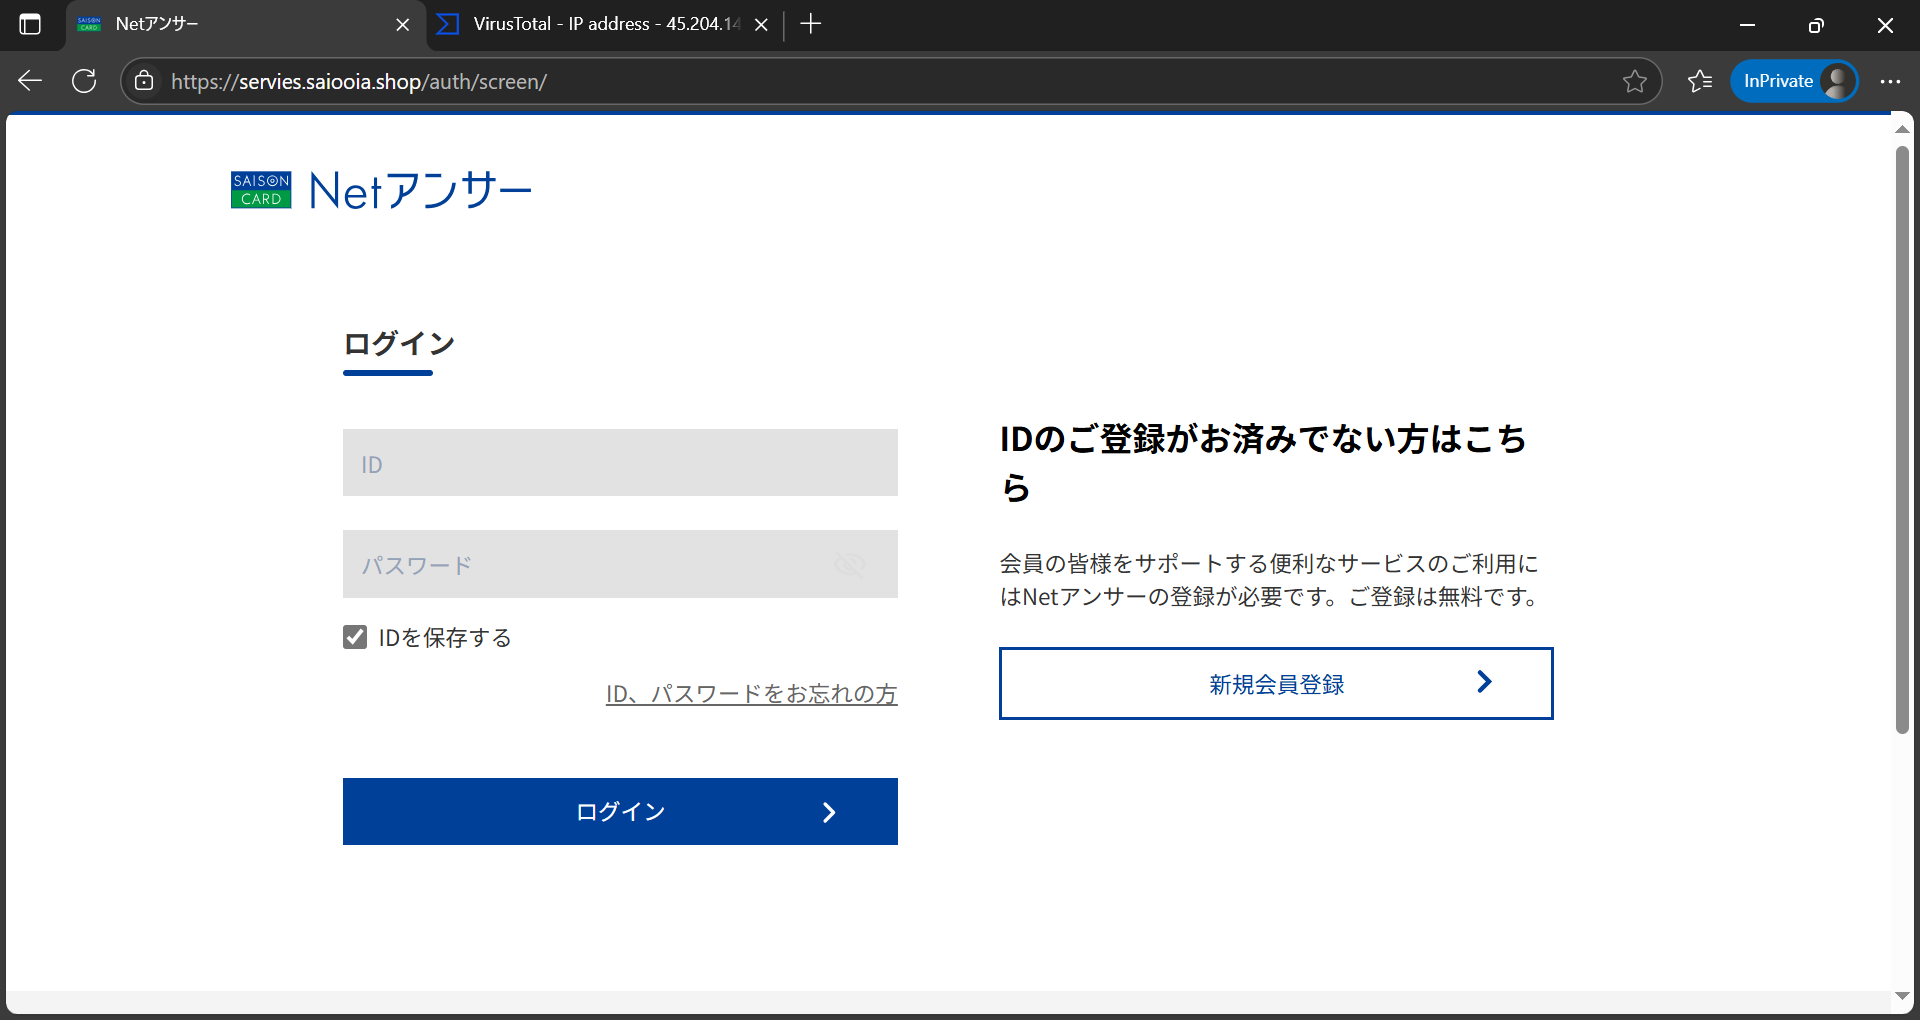Open the tab actions menu icon
The image size is (1920, 1020).
[30, 24]
